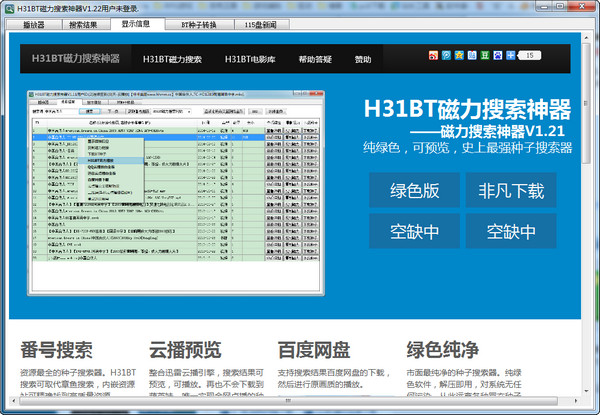This screenshot has width=600, height=415.
Task: Click the Renren share icon
Action: (x=472, y=55)
